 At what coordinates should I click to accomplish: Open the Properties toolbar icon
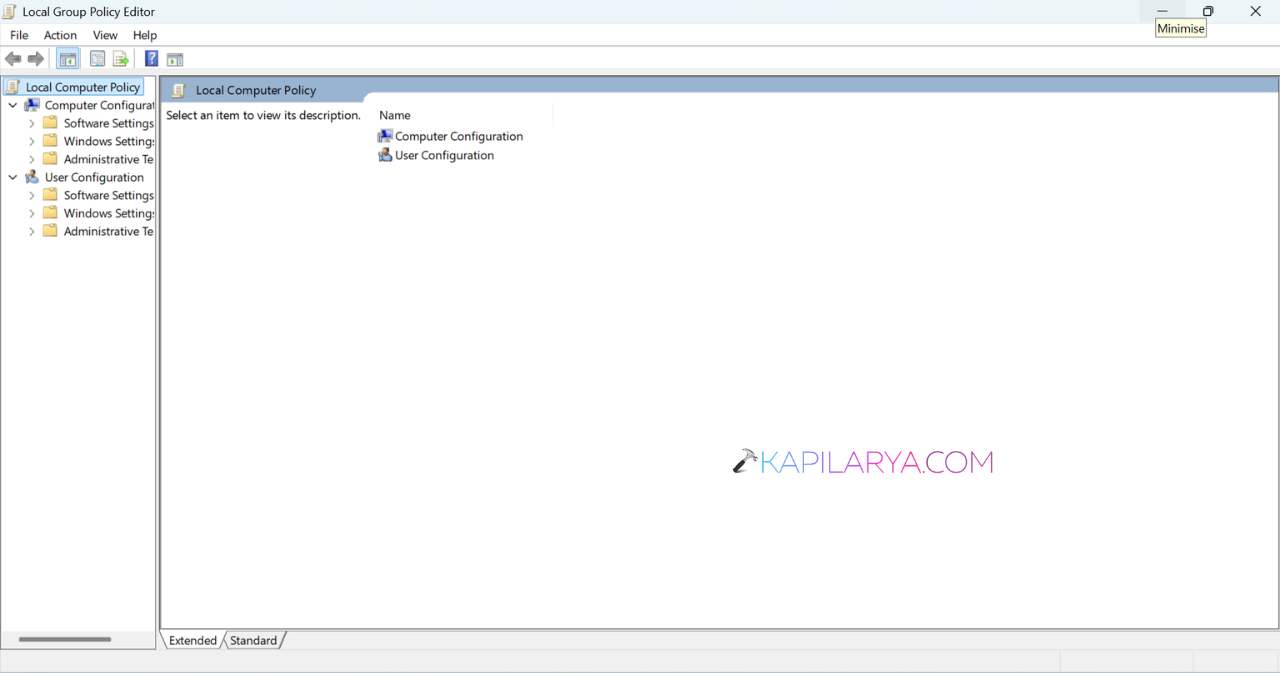click(x=97, y=59)
